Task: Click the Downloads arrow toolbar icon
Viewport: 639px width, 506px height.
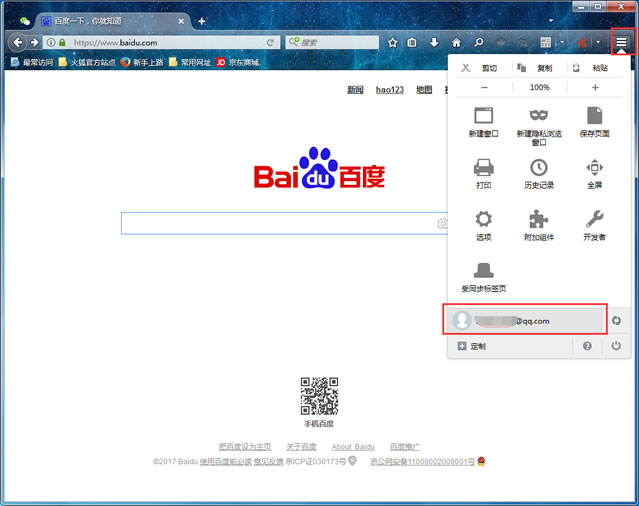Action: [434, 42]
